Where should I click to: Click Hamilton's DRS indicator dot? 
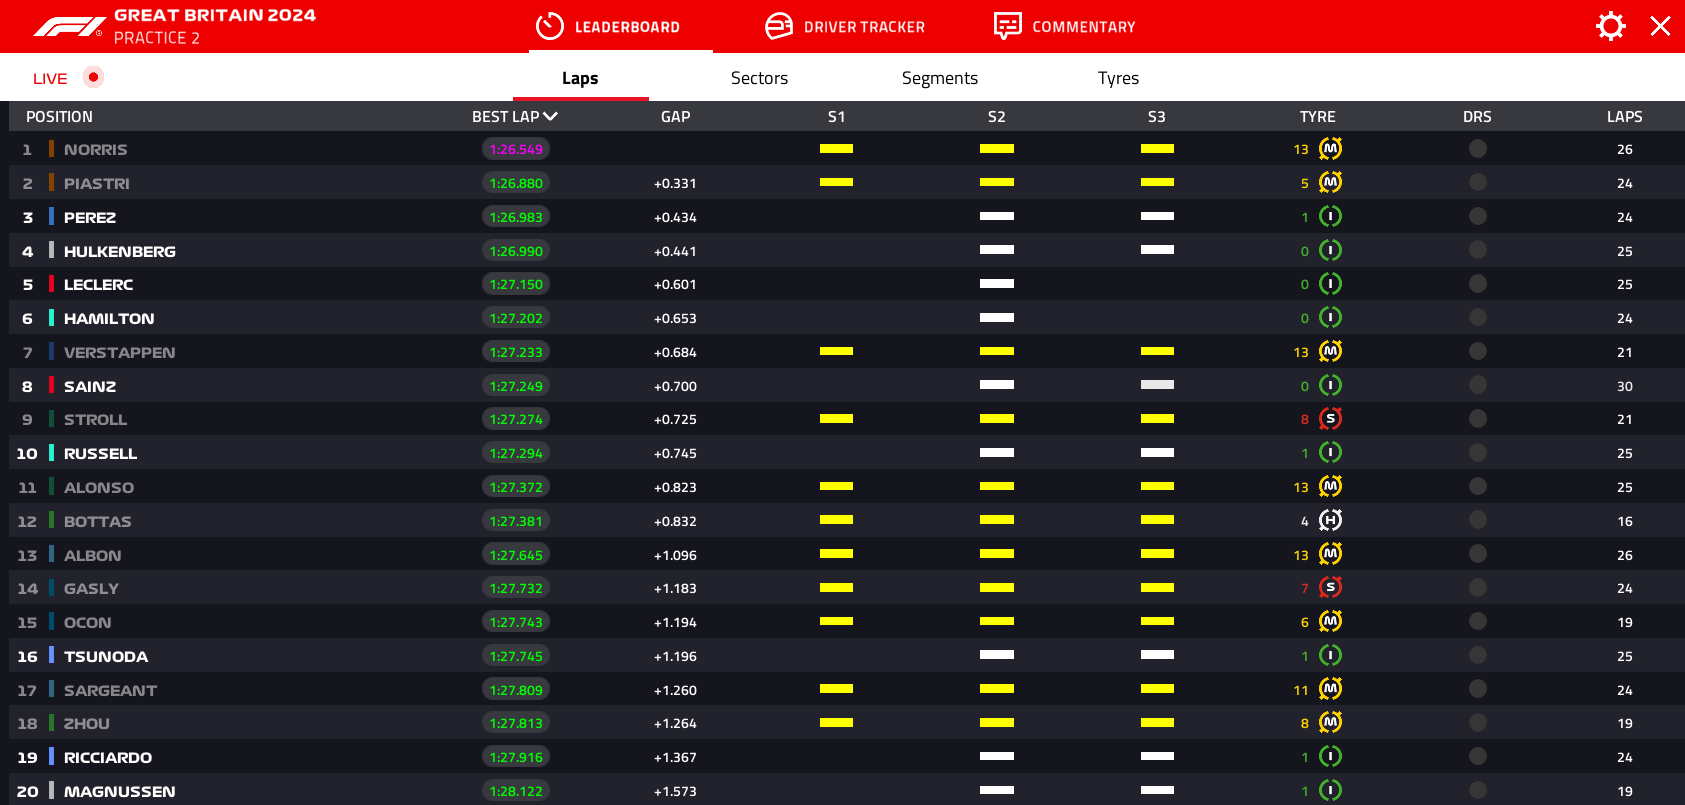1477,318
